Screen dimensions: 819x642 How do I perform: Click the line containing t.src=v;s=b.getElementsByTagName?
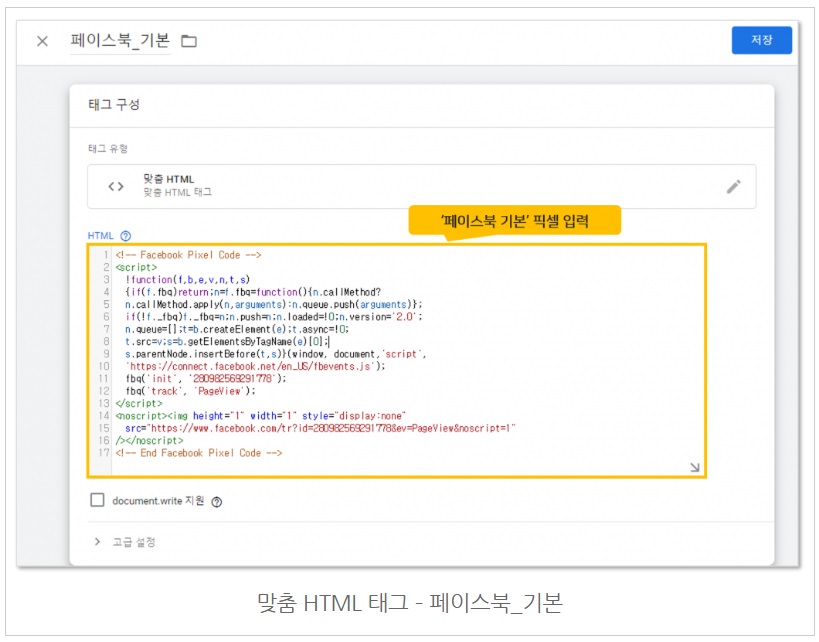click(x=227, y=342)
